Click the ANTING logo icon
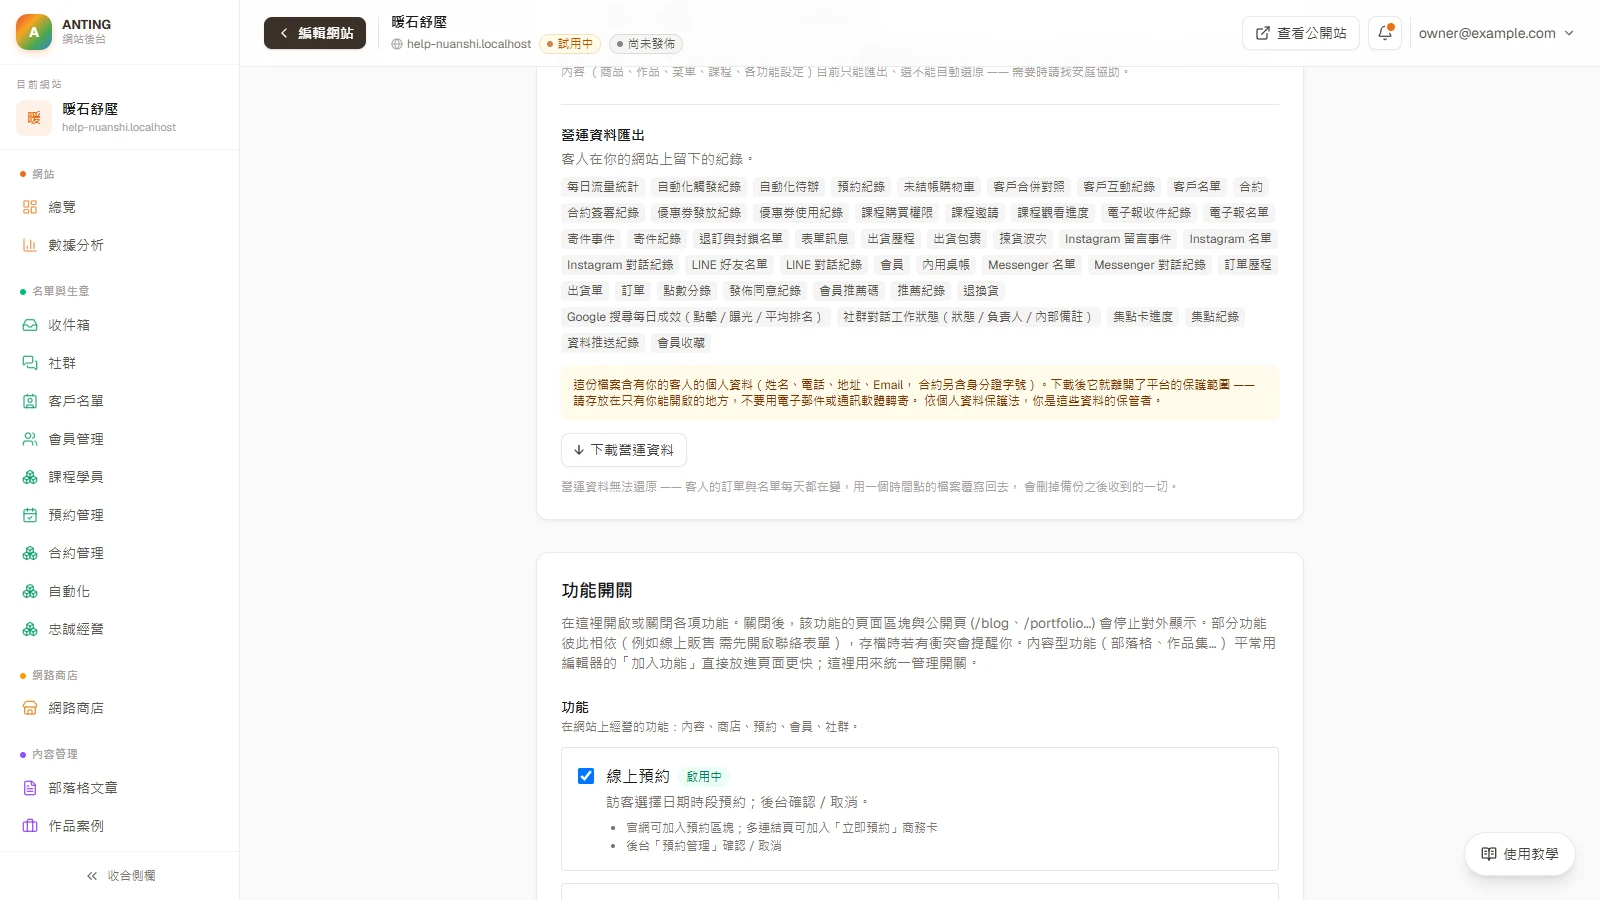 click(34, 32)
